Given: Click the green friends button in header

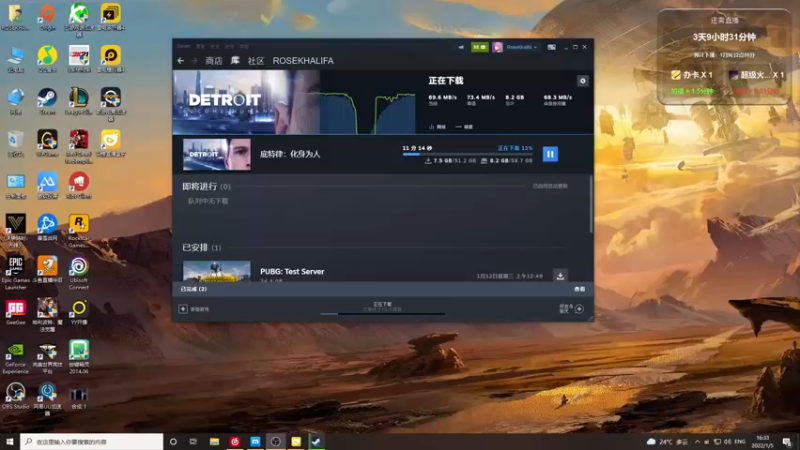Looking at the screenshot, I should [x=480, y=47].
